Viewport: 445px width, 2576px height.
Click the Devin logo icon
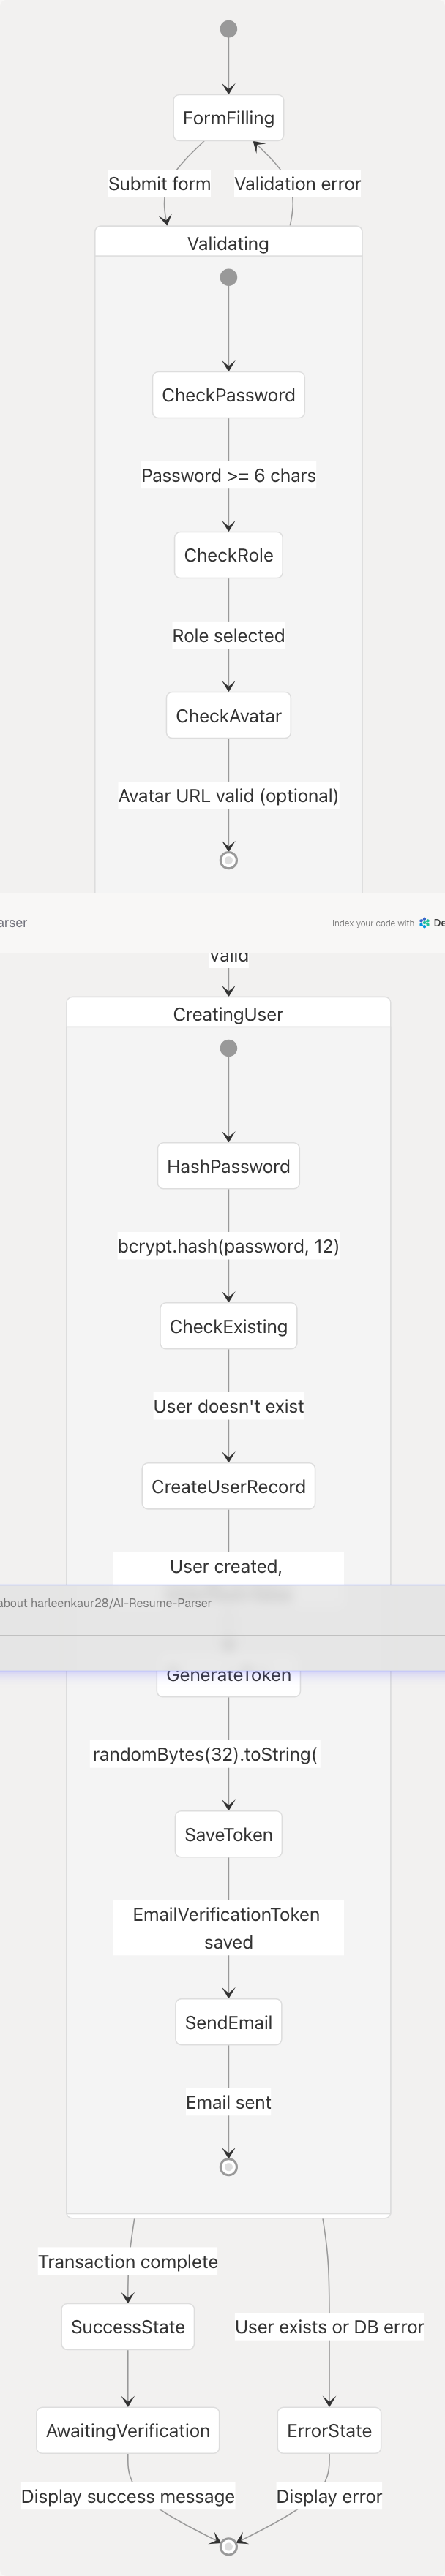tap(425, 923)
